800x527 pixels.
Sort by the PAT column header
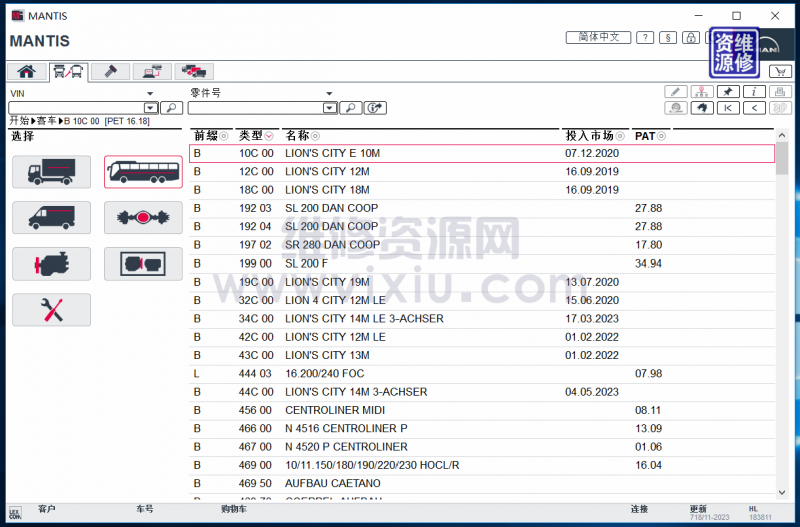(x=650, y=136)
